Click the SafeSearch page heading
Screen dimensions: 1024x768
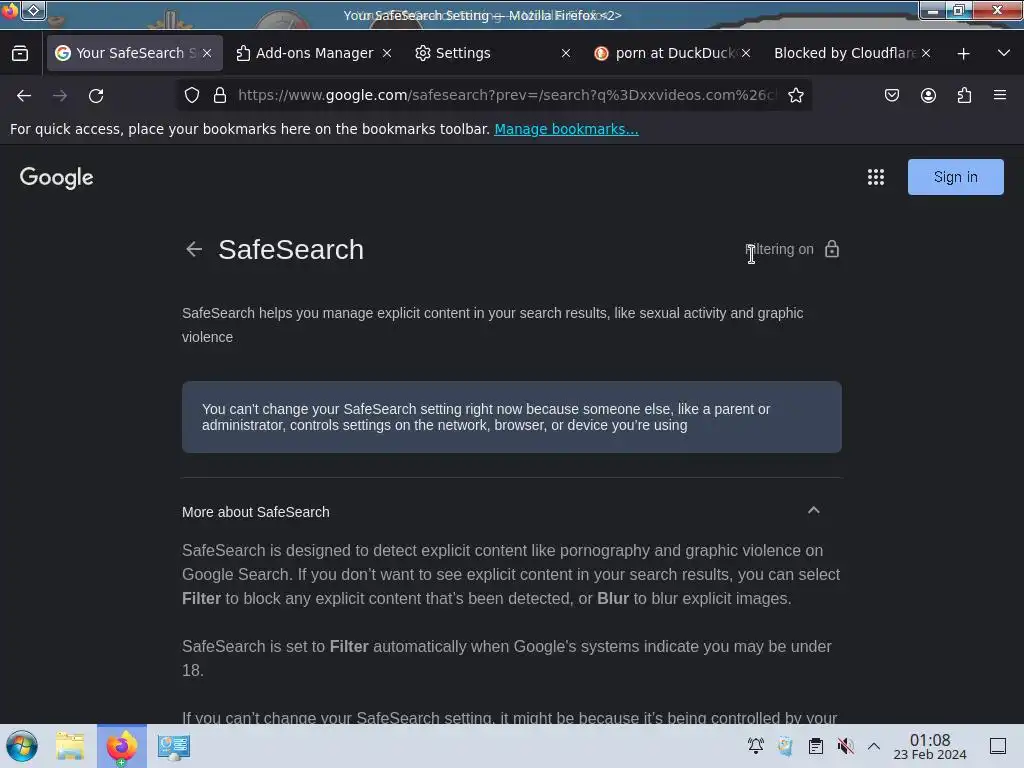(291, 249)
